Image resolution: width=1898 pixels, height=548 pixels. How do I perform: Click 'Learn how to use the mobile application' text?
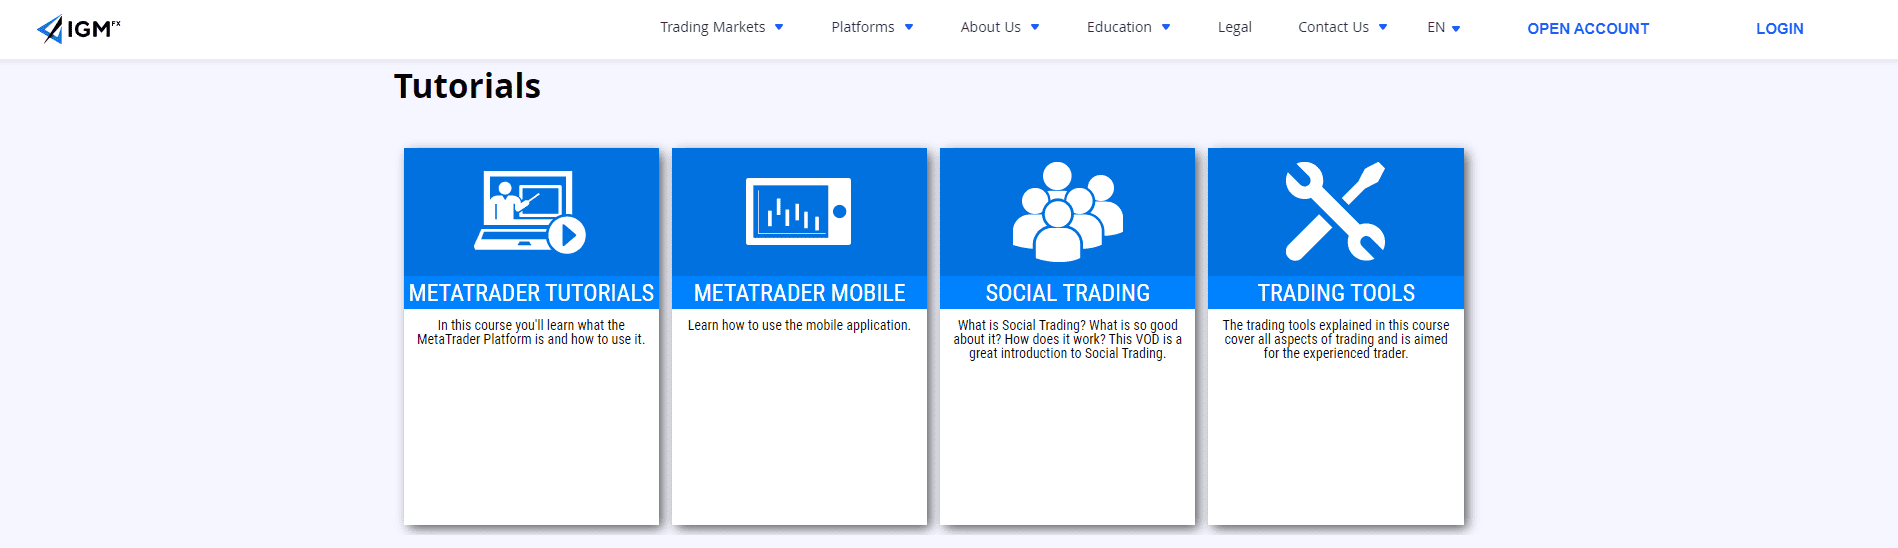click(799, 325)
